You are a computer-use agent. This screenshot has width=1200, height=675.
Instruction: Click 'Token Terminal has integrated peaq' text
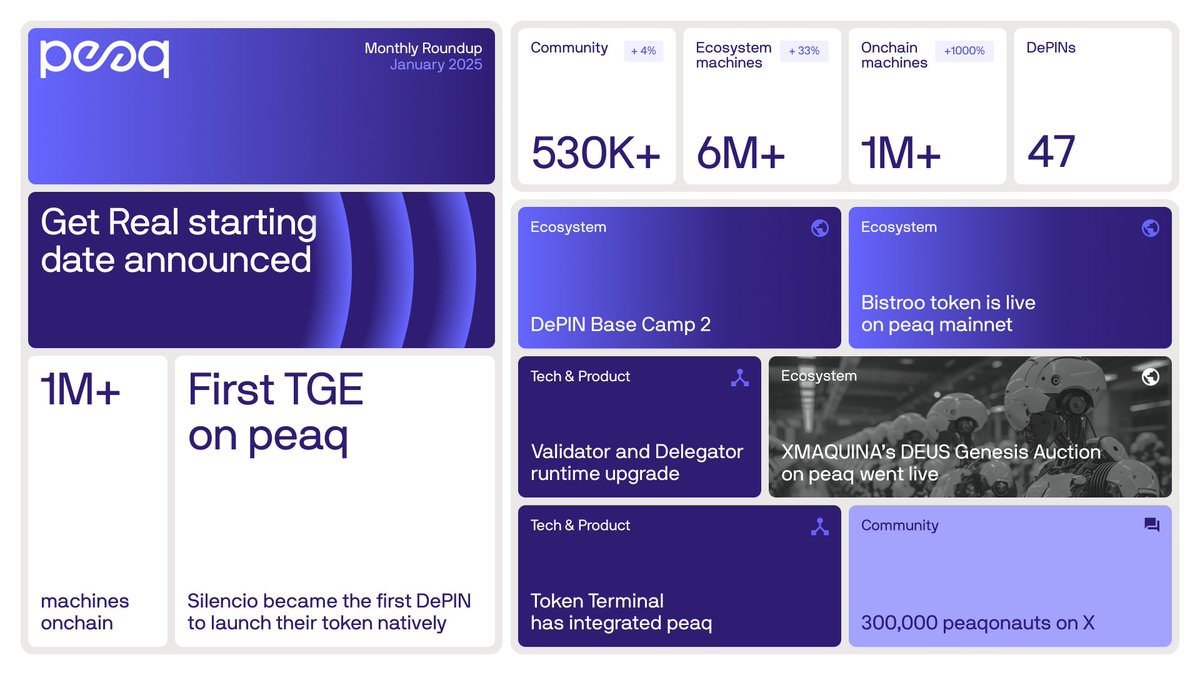[x=621, y=612]
